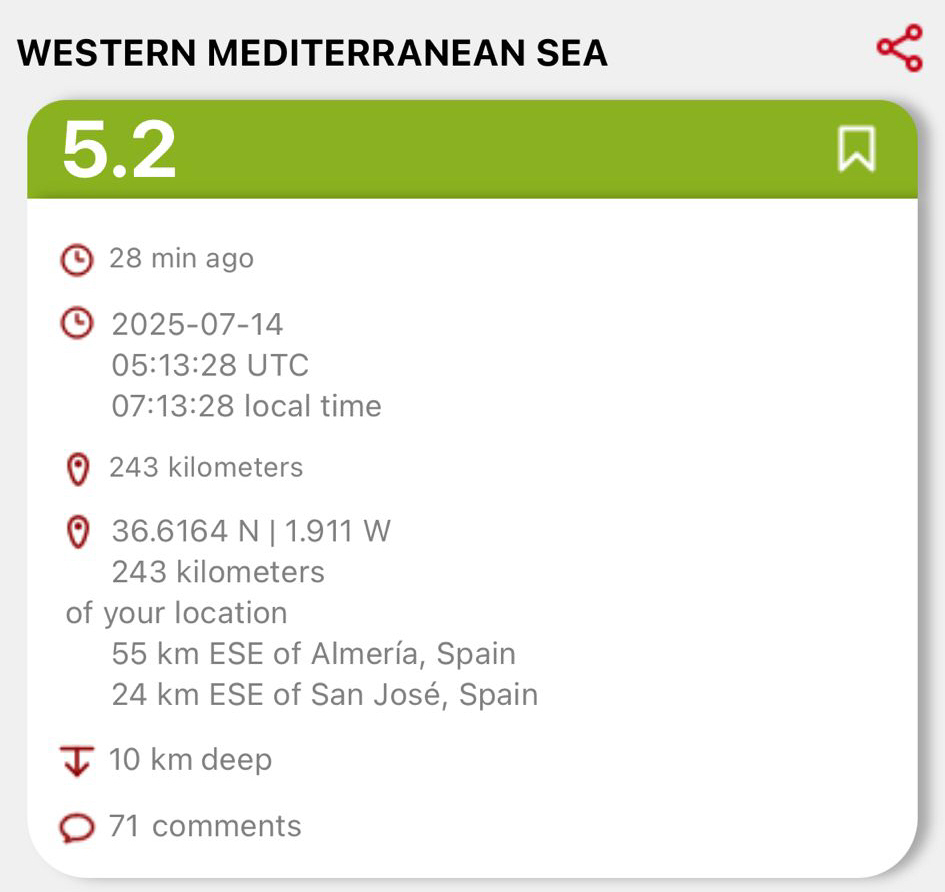Tap the pin icon beside the distance line
The image size is (945, 892).
(x=77, y=469)
